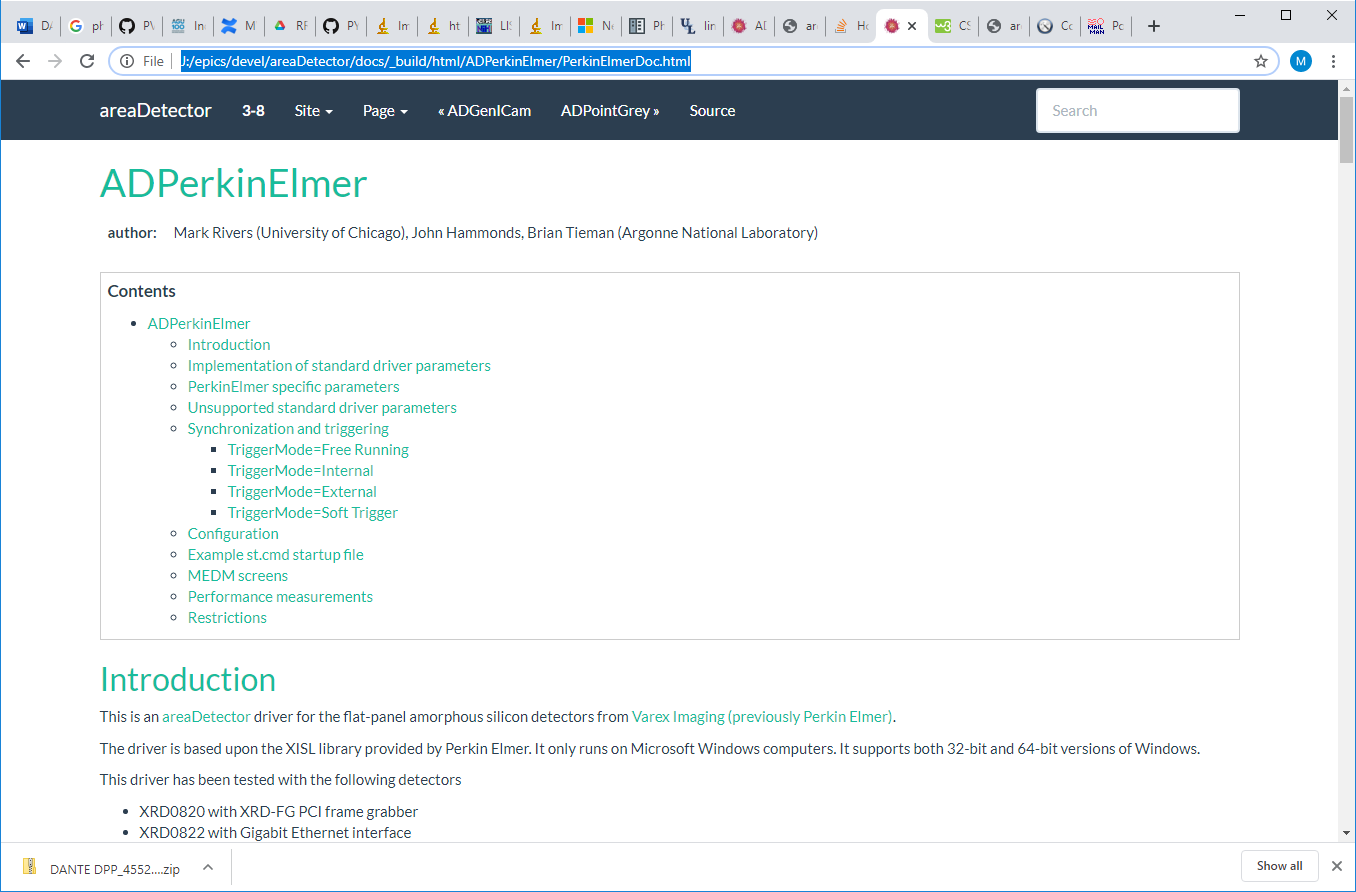Switch to the Microsoft logo tab
This screenshot has width=1356, height=892.
(595, 27)
